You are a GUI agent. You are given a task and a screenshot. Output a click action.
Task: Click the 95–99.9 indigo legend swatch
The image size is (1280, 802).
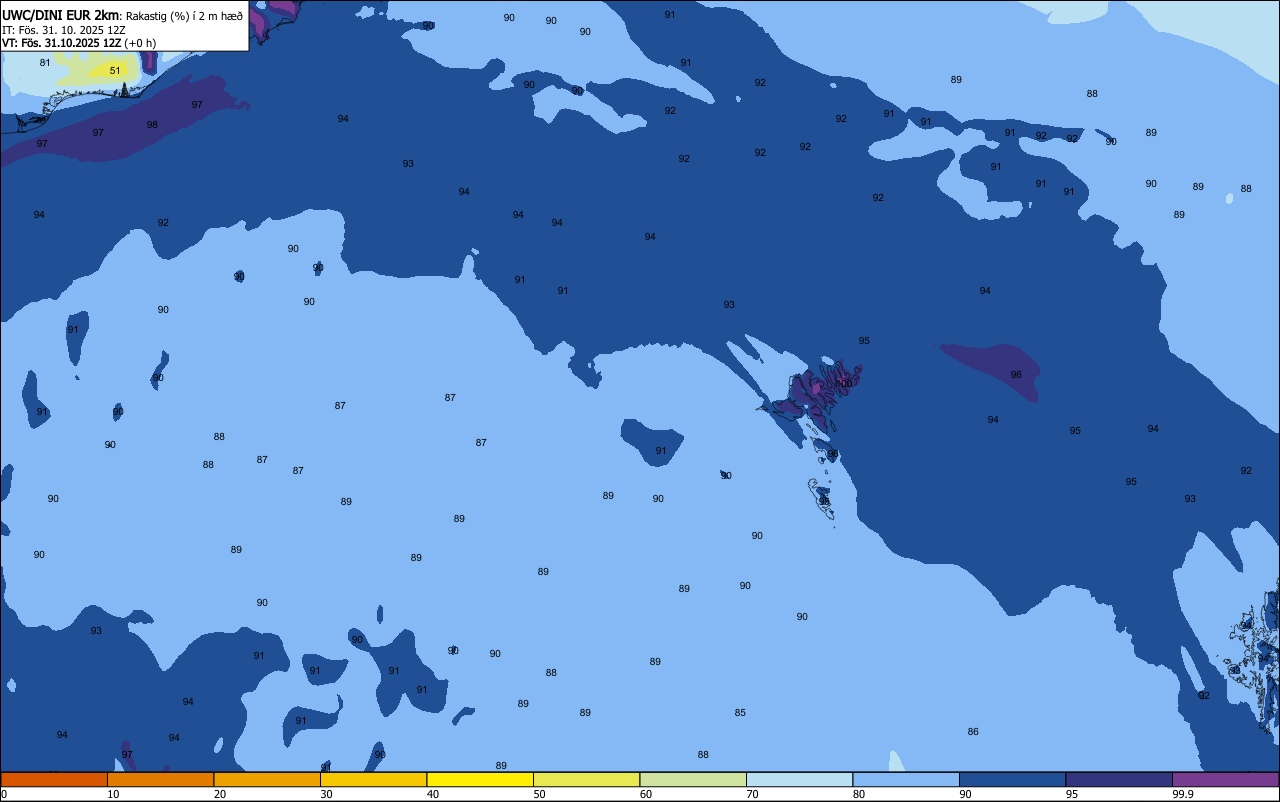(x=1119, y=779)
